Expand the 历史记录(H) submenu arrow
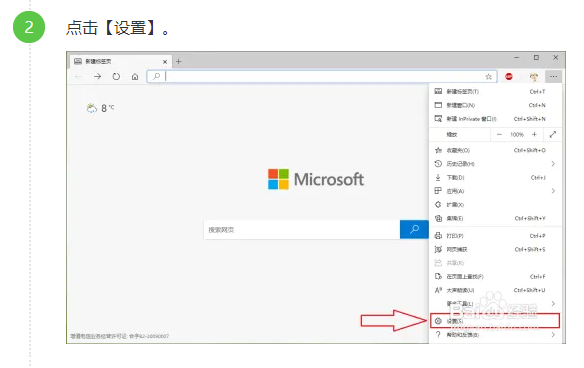Image resolution: width=584 pixels, height=368 pixels. pos(553,164)
